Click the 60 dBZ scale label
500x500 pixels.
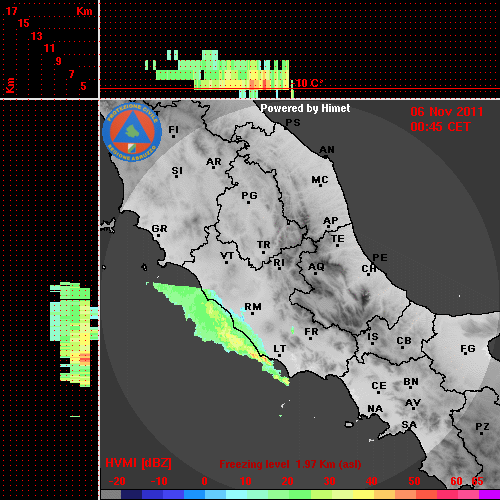tap(456, 481)
